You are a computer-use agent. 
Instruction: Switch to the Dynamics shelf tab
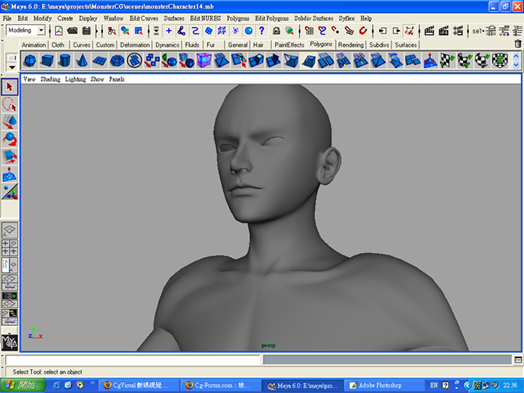pyautogui.click(x=167, y=45)
